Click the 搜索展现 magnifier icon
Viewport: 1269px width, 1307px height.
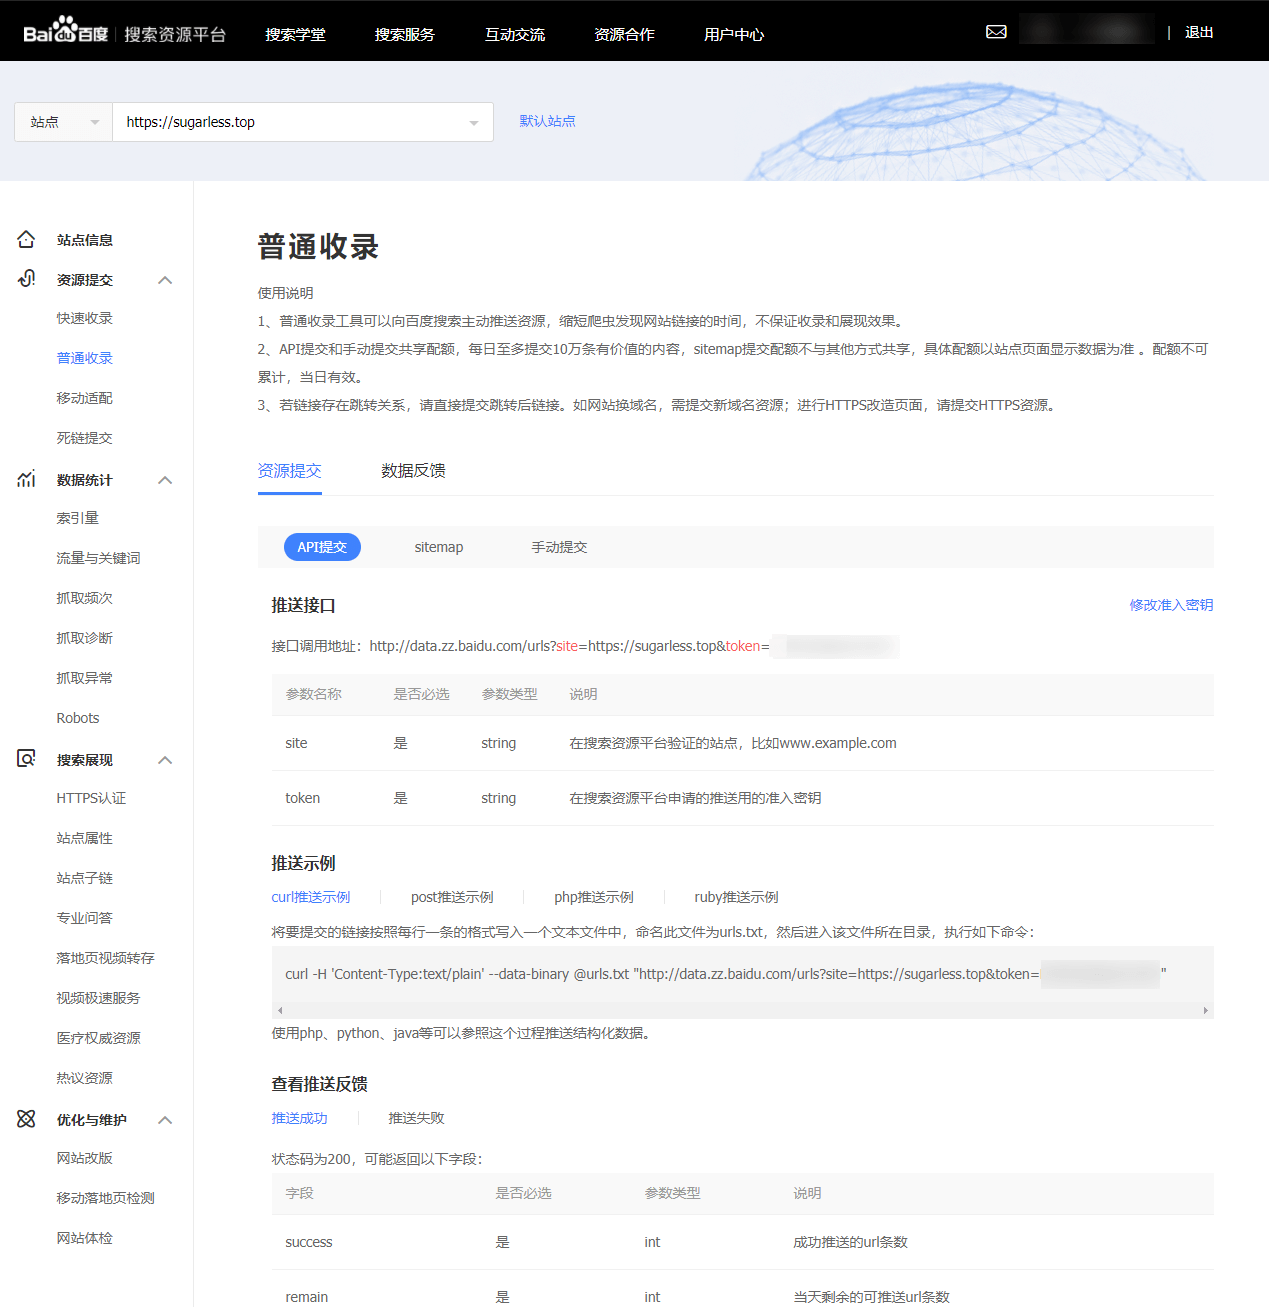pos(26,759)
